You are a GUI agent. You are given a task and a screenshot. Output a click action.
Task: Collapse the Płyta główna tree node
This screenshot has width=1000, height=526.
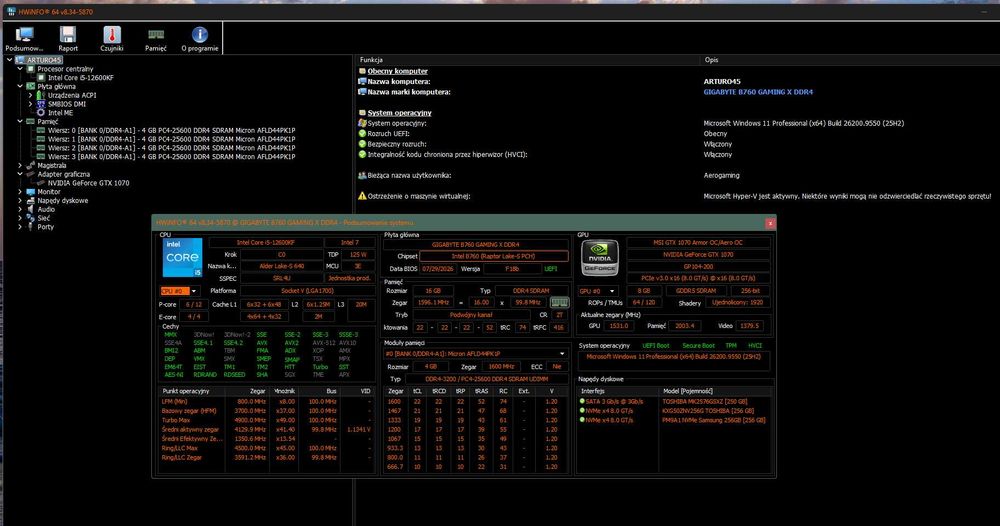(x=20, y=86)
